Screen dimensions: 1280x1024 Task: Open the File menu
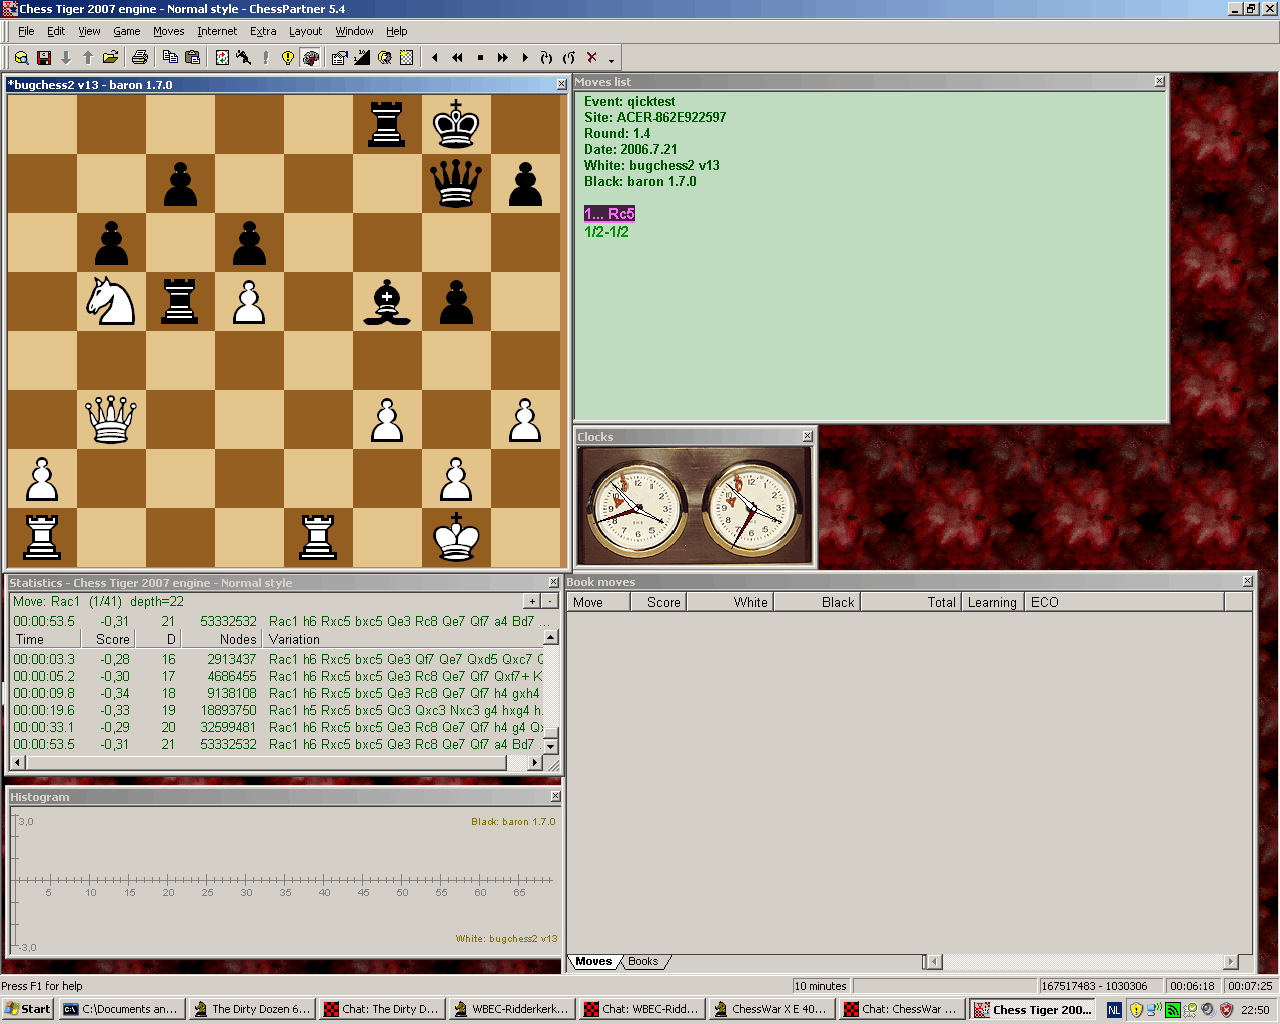[x=26, y=31]
